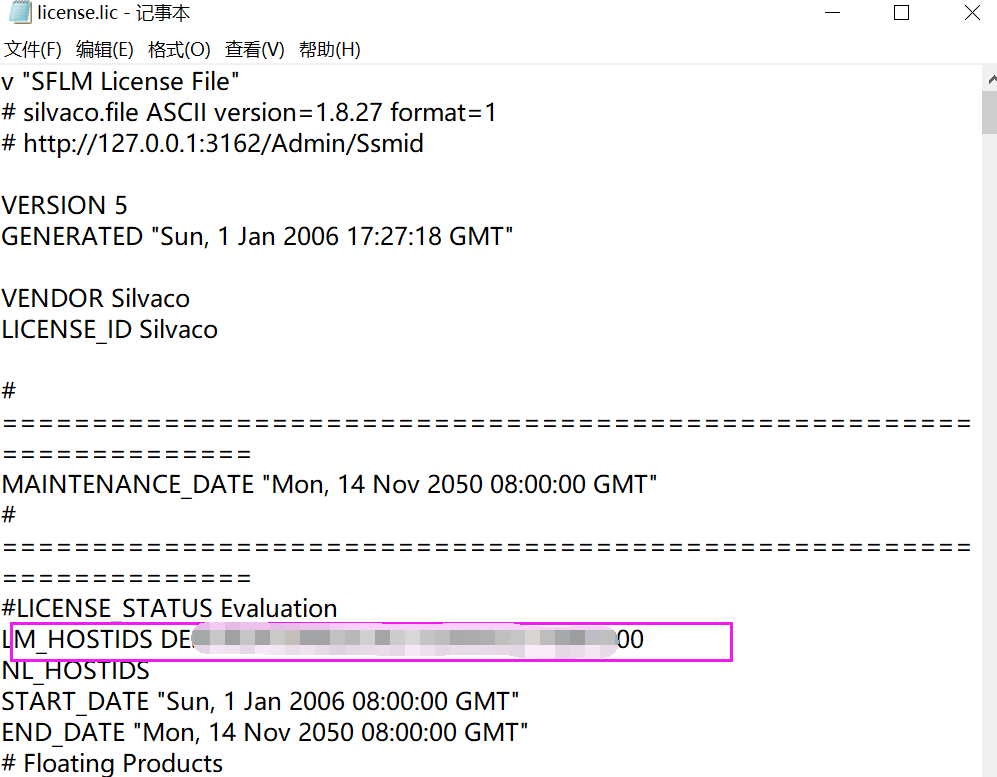This screenshot has height=777, width=997.
Task: Click the '#LICENSE_STATUS Evaluation' line
Action: 169,609
